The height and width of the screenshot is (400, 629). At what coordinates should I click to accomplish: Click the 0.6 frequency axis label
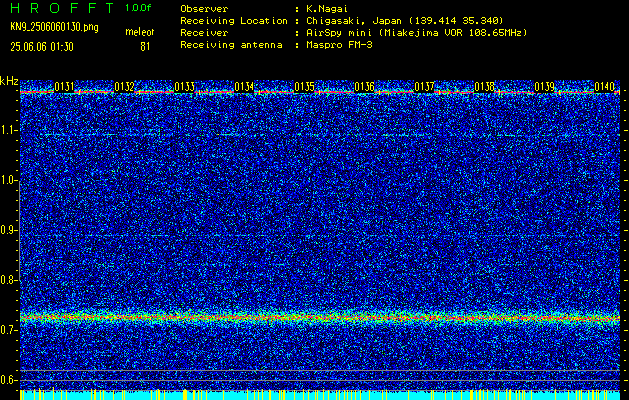(x=9, y=380)
